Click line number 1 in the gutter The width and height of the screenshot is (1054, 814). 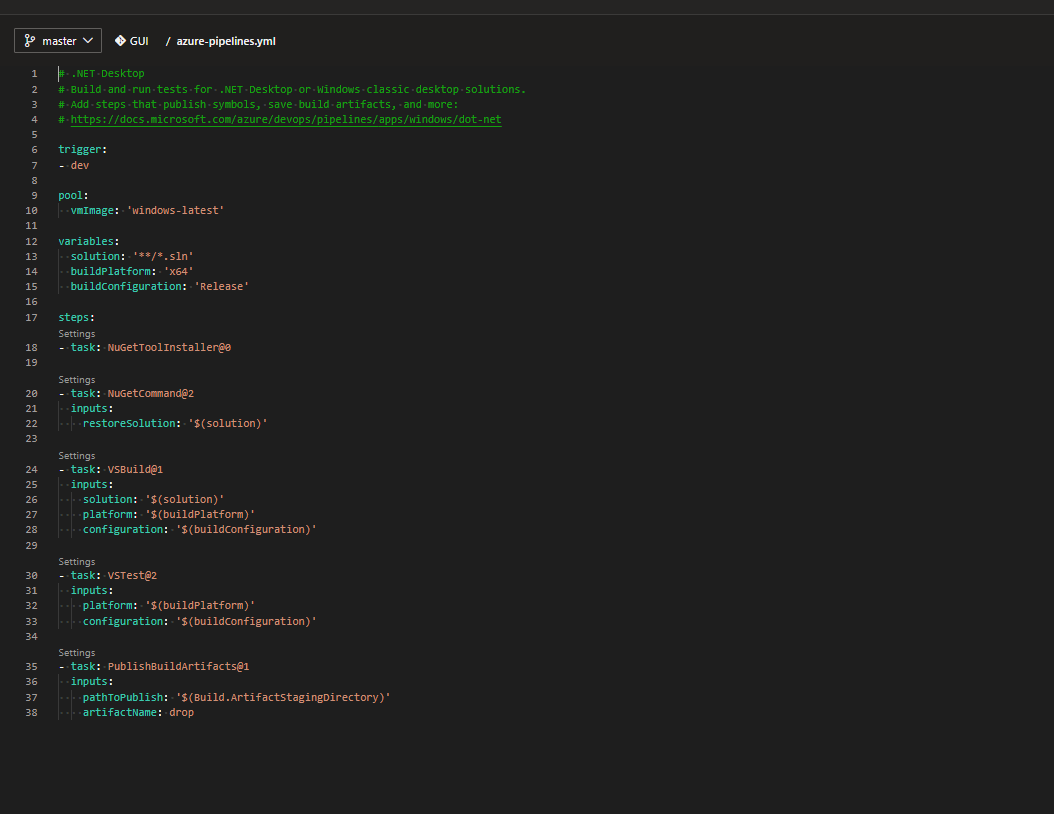tap(34, 73)
